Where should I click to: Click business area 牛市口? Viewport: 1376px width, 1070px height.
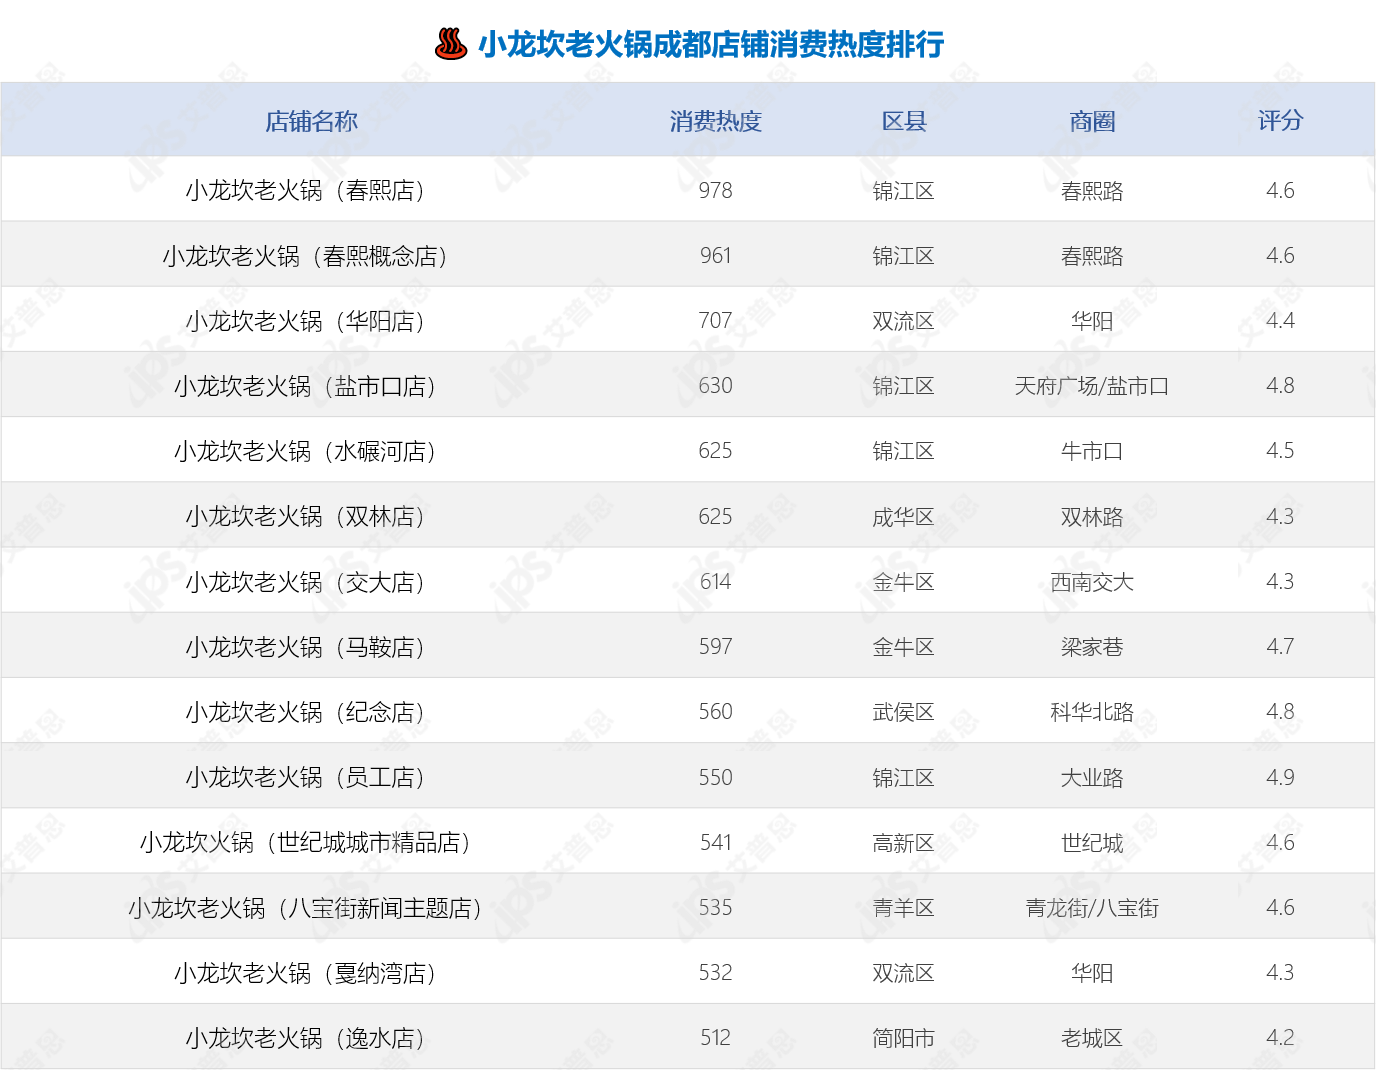[x=1092, y=451]
